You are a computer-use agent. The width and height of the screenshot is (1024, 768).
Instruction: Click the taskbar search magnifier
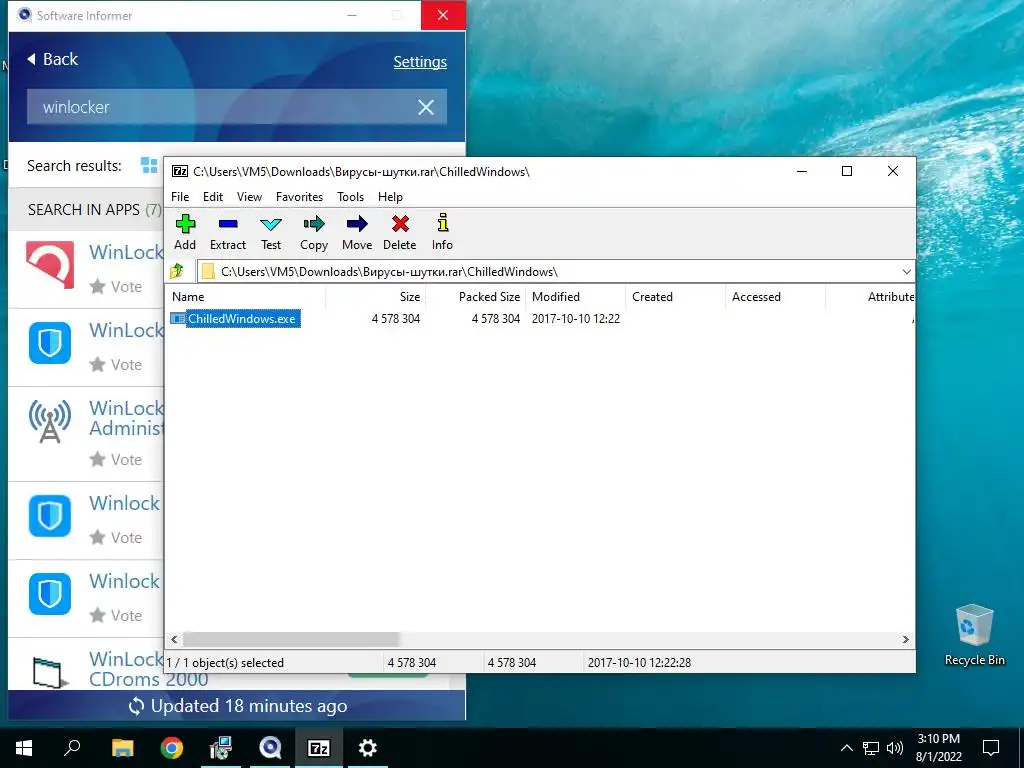click(x=72, y=747)
